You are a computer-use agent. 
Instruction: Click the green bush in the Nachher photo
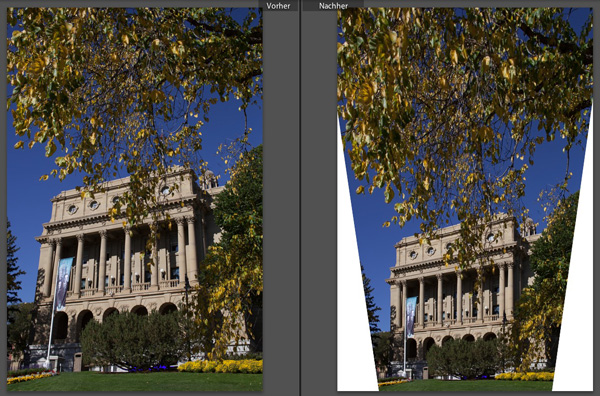(464, 358)
